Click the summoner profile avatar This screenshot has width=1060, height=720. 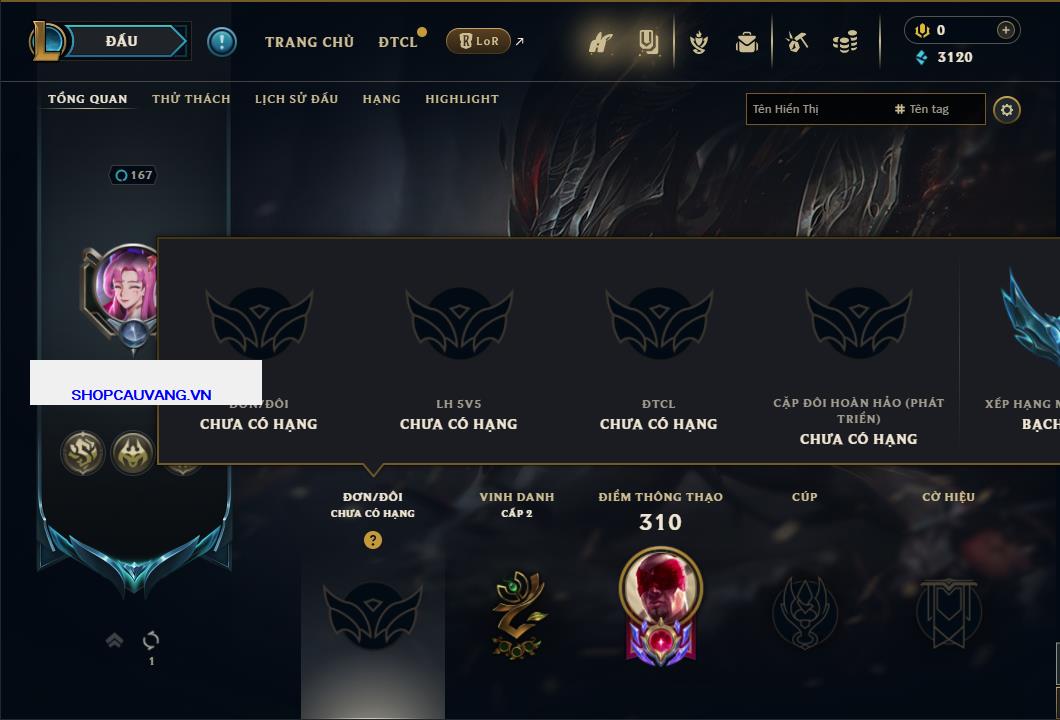[x=127, y=287]
